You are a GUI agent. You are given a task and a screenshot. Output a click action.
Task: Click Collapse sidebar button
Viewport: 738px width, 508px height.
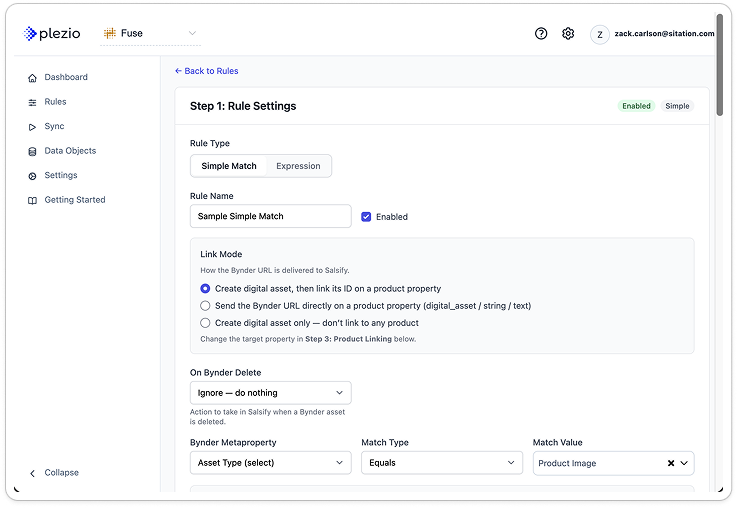[x=54, y=473]
